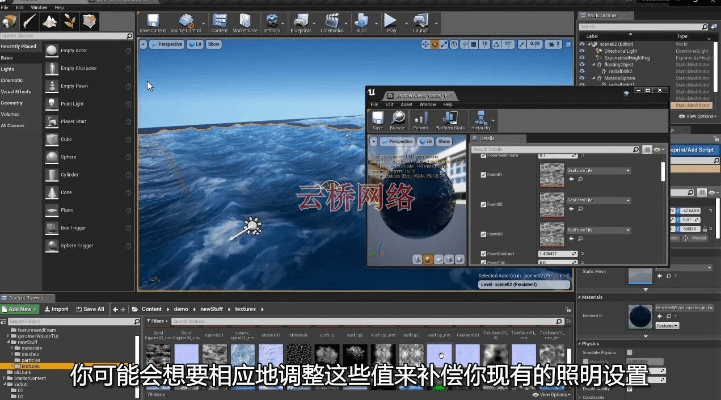Click the browse magnifier under Foam01 texture
Screen dimensions: 721x400
(x=580, y=179)
